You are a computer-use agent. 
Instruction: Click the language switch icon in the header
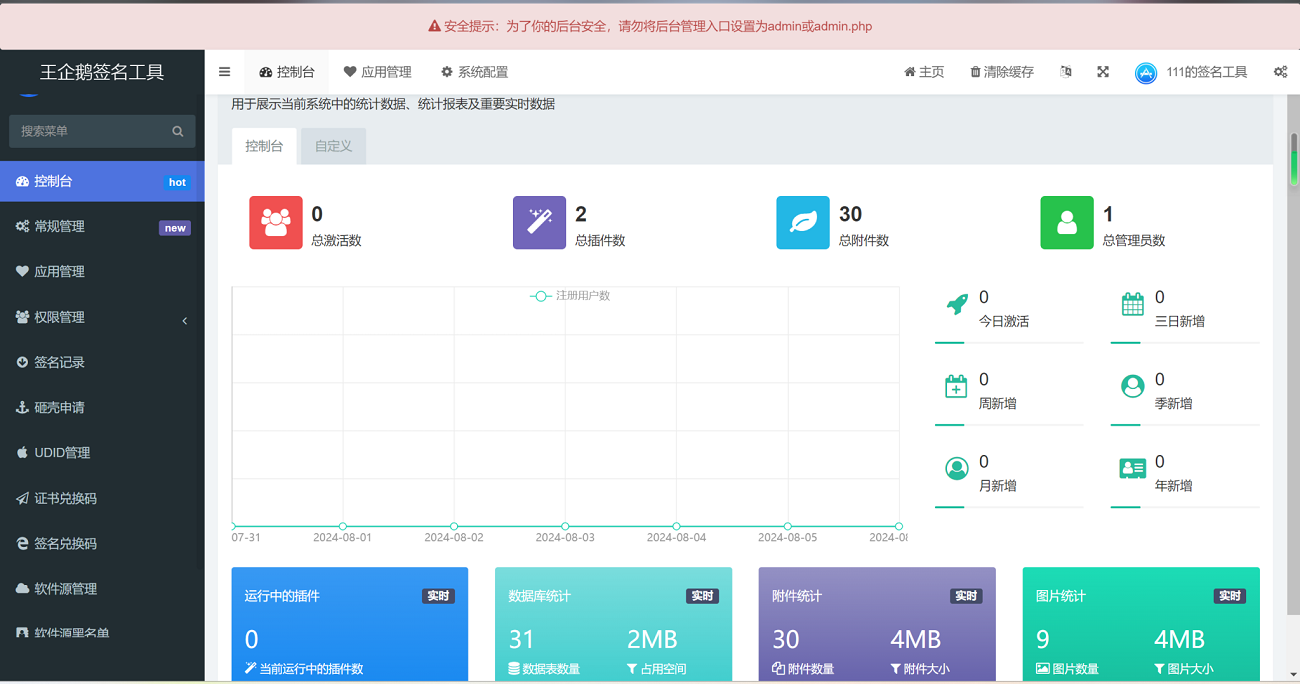point(1066,72)
